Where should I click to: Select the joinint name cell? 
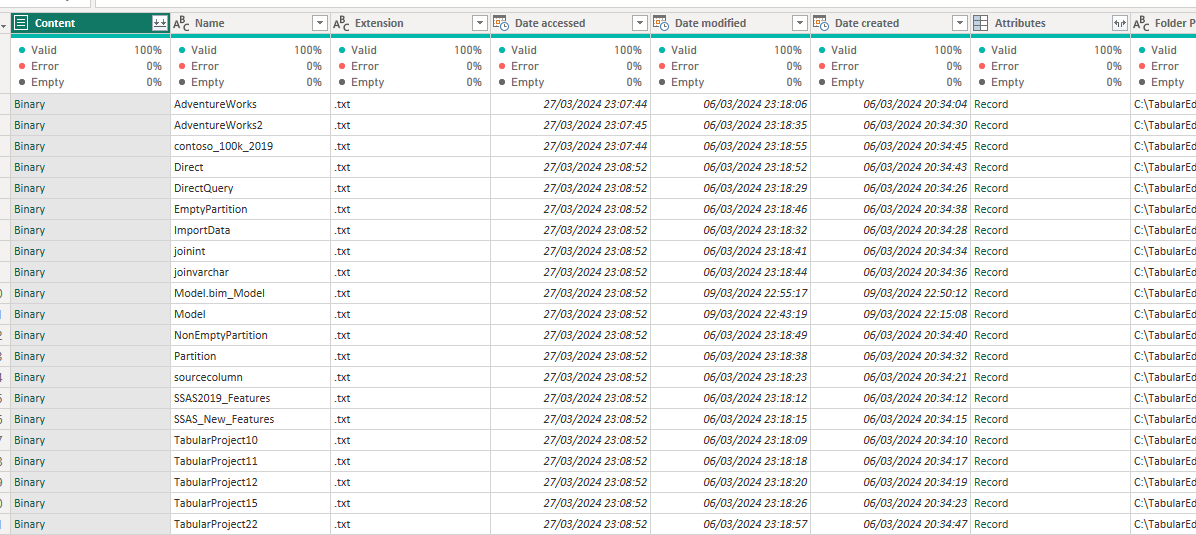[250, 251]
